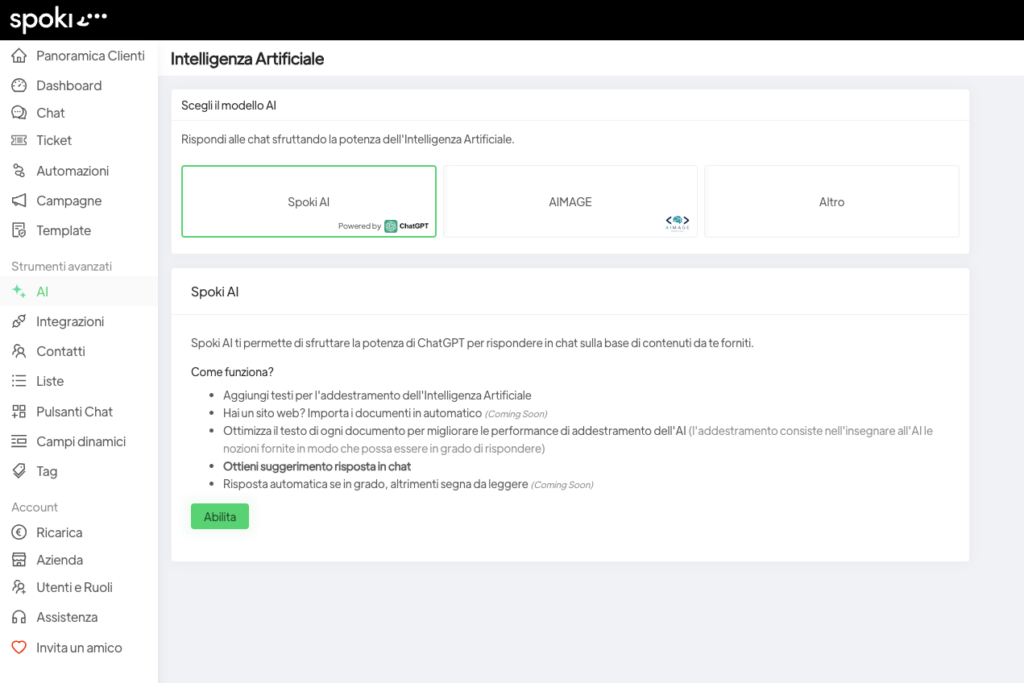Click the Template document icon
1024x683 pixels.
coord(20,230)
